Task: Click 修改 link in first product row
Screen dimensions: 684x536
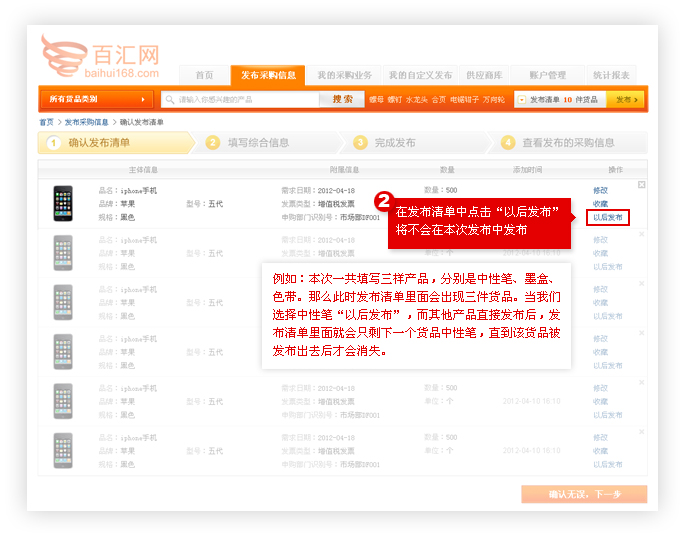Action: tap(600, 190)
